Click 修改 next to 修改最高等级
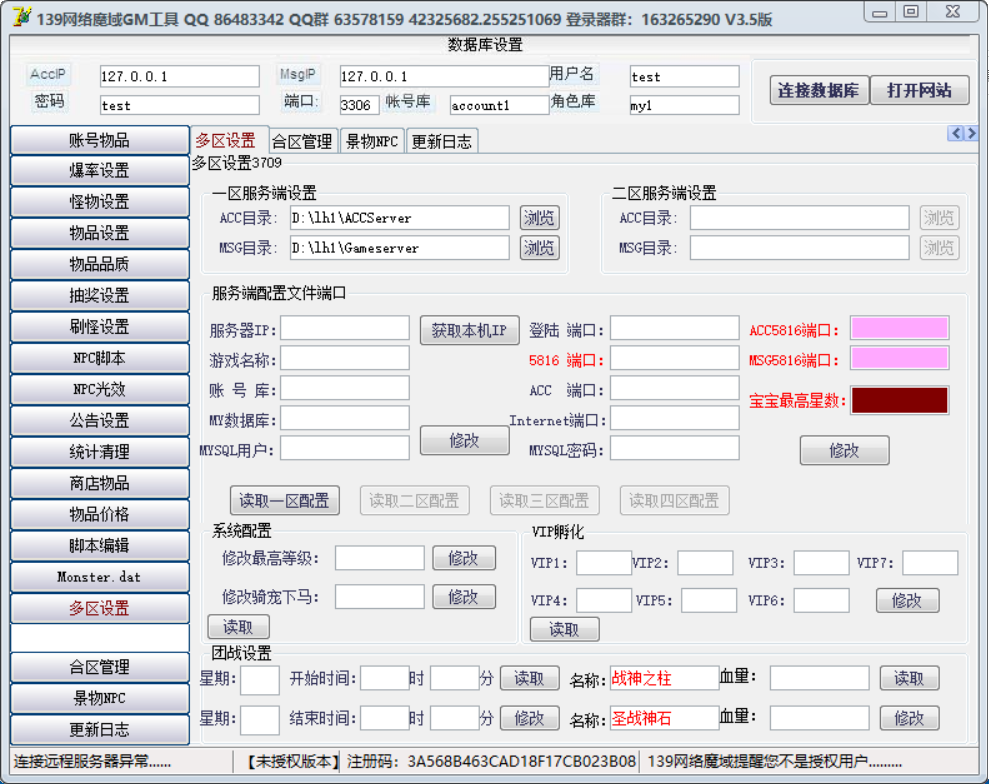The width and height of the screenshot is (989, 784). 464,558
